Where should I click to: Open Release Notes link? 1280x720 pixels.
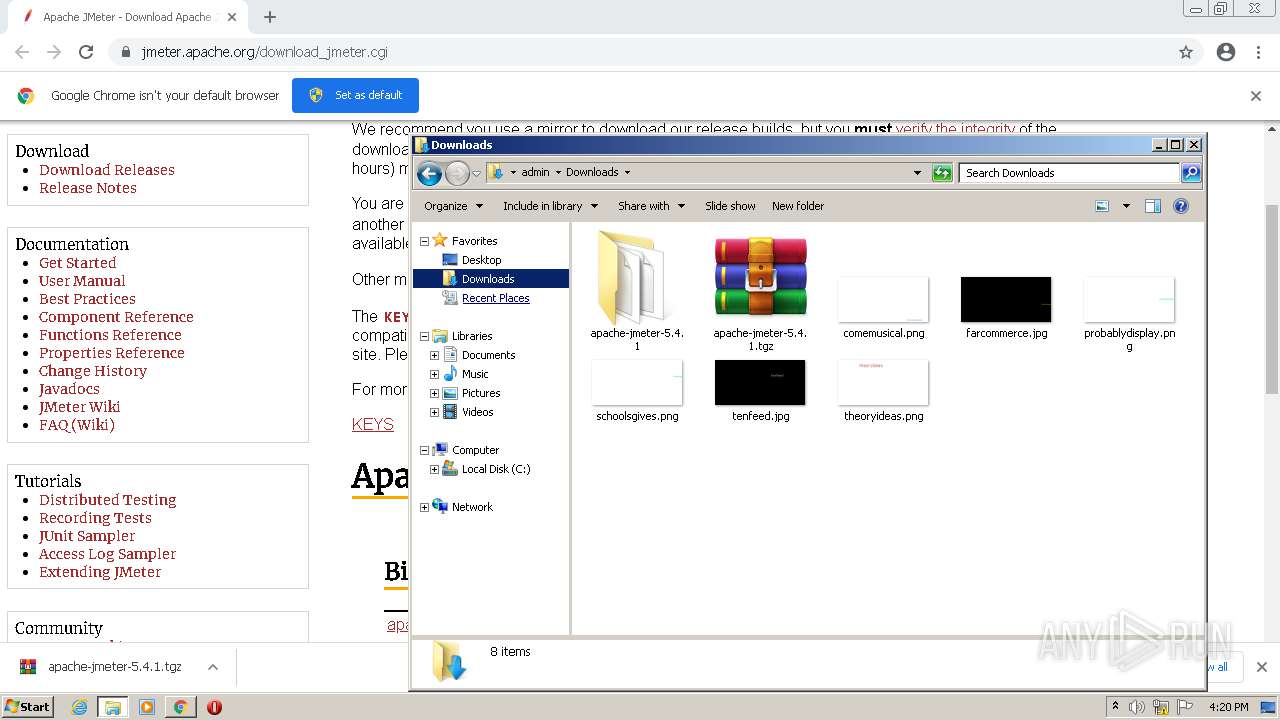point(88,188)
